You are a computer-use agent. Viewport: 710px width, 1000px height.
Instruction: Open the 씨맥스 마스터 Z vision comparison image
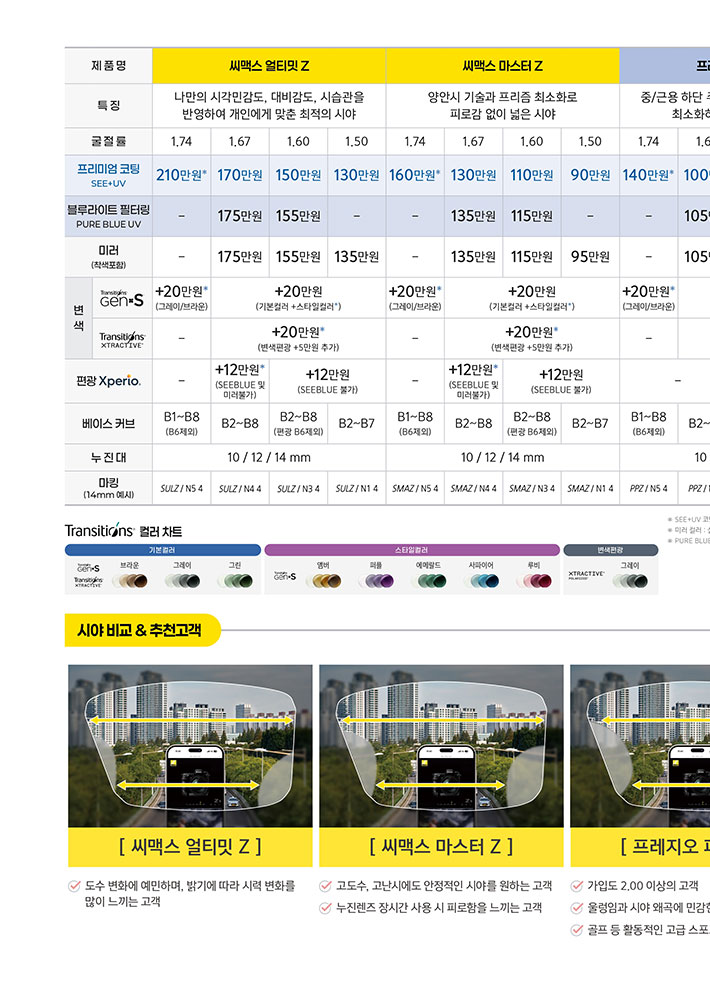coord(441,746)
